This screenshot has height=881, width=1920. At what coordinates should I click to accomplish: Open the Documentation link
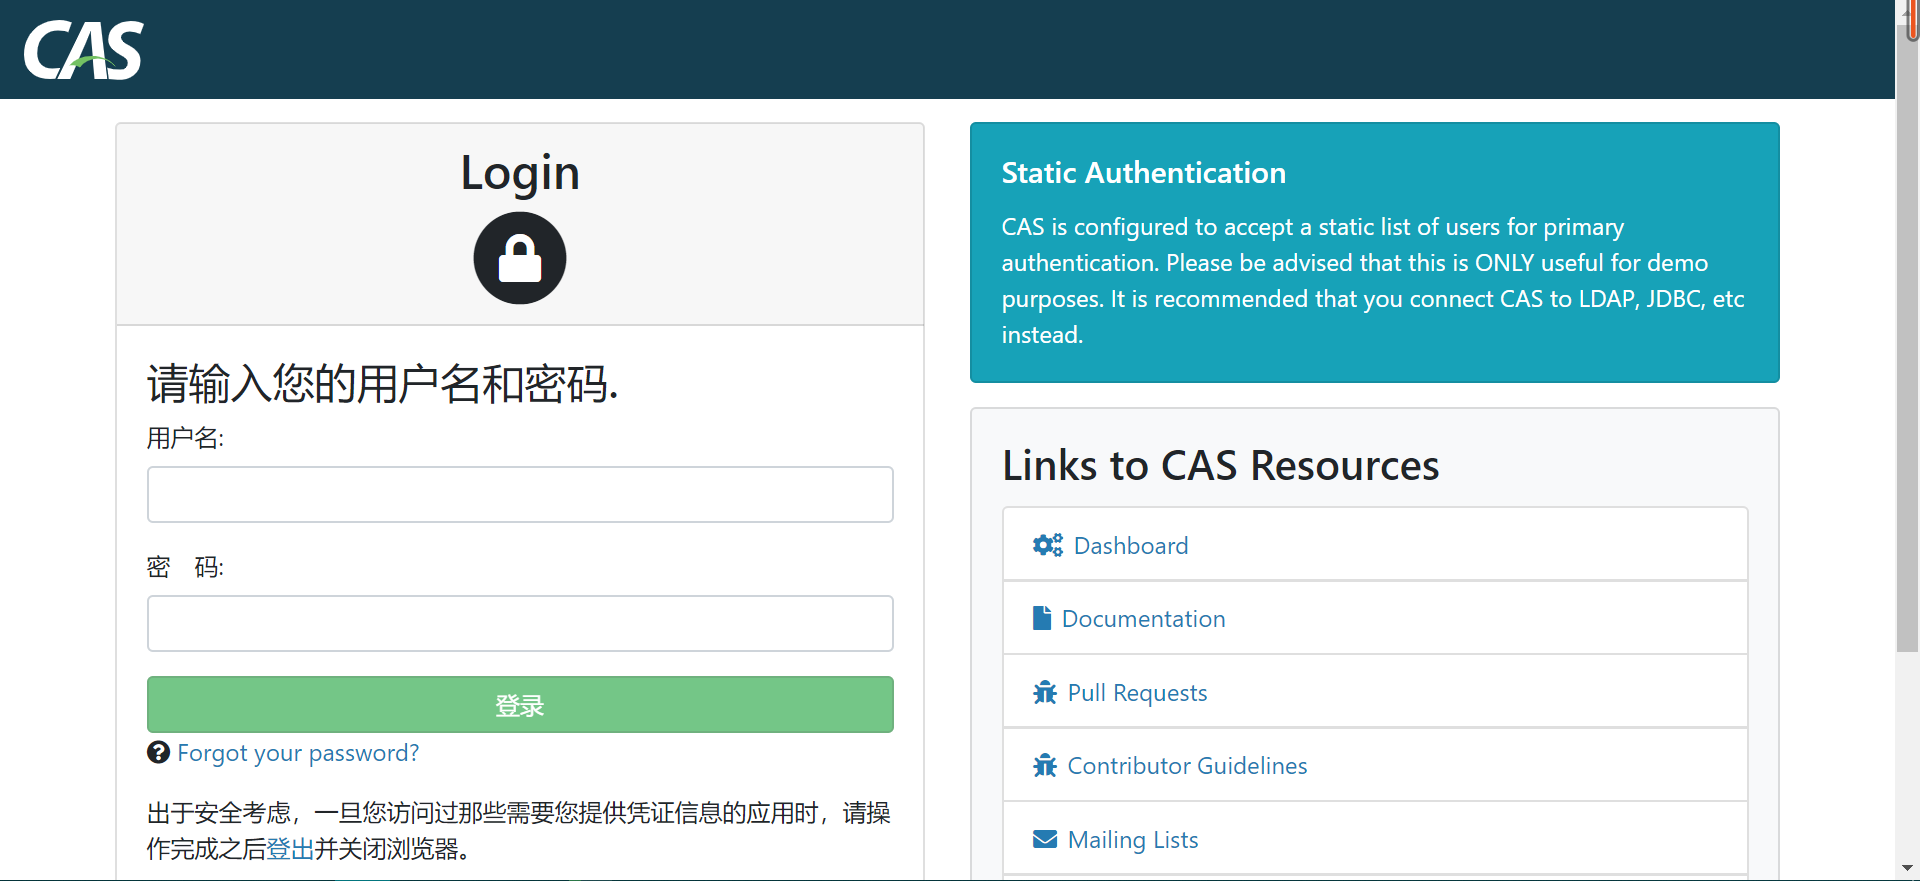1143,619
